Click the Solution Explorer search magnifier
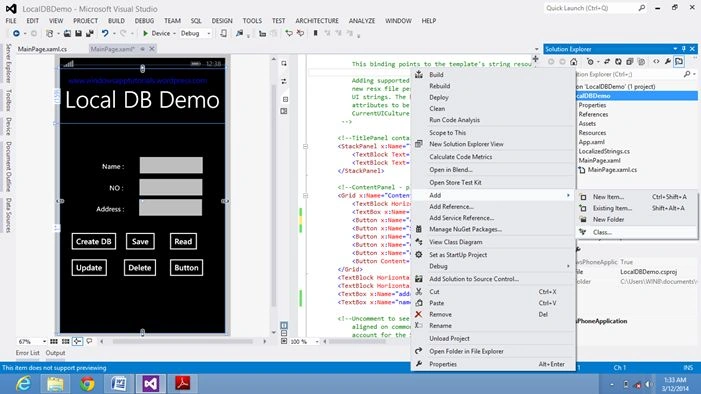This screenshot has width=701, height=394. (x=687, y=74)
